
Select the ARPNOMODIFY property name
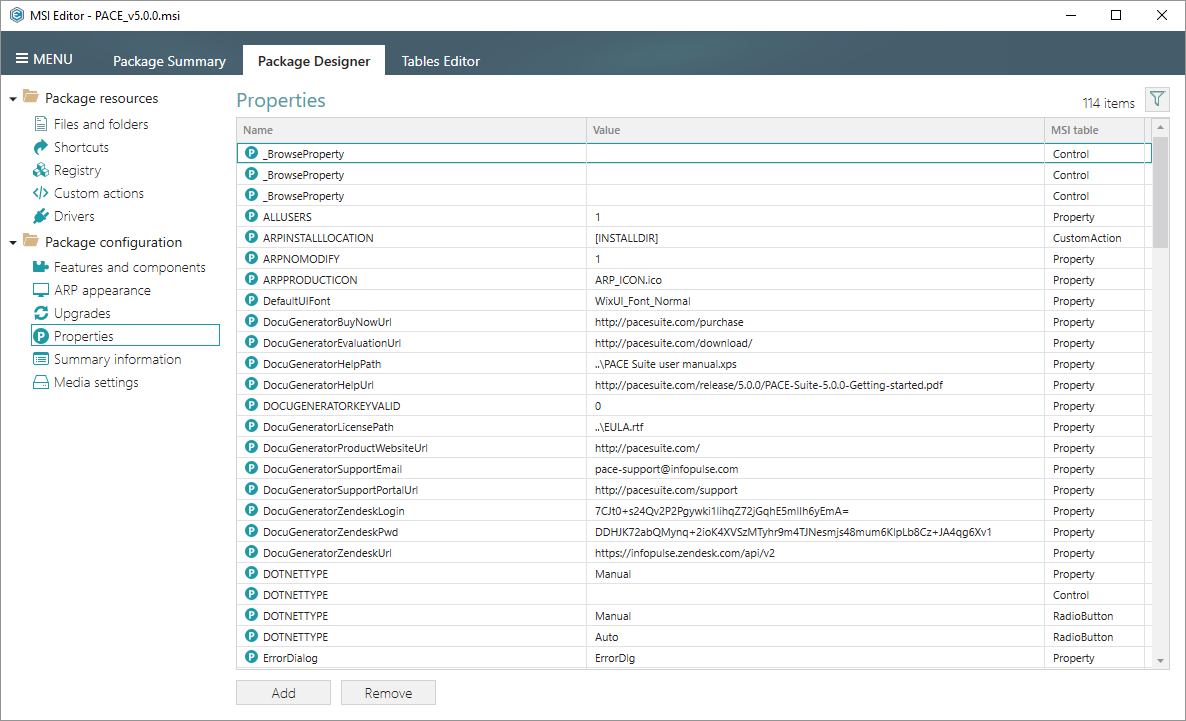(x=301, y=259)
